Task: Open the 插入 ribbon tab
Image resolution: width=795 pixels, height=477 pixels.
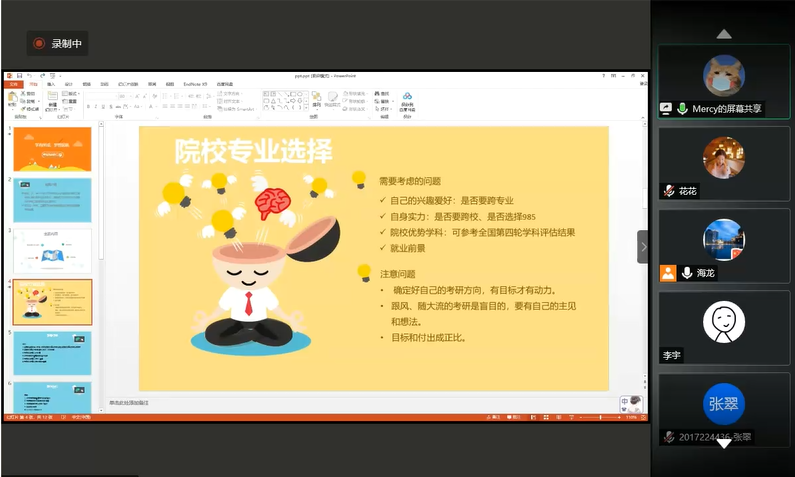Action: coord(50,85)
